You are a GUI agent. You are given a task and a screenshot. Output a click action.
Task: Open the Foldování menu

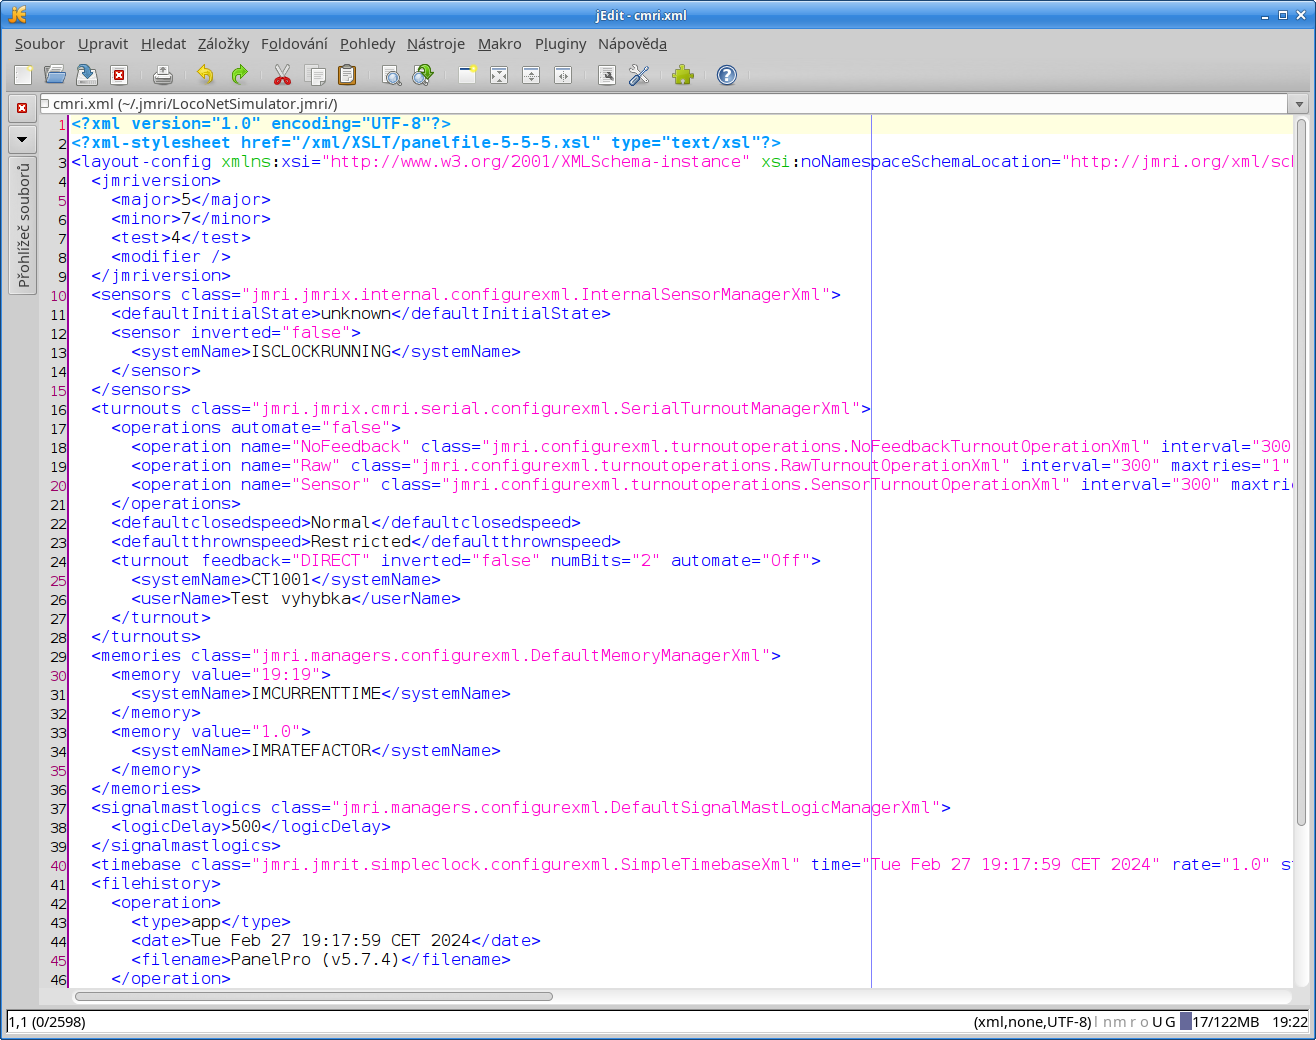[x=294, y=44]
